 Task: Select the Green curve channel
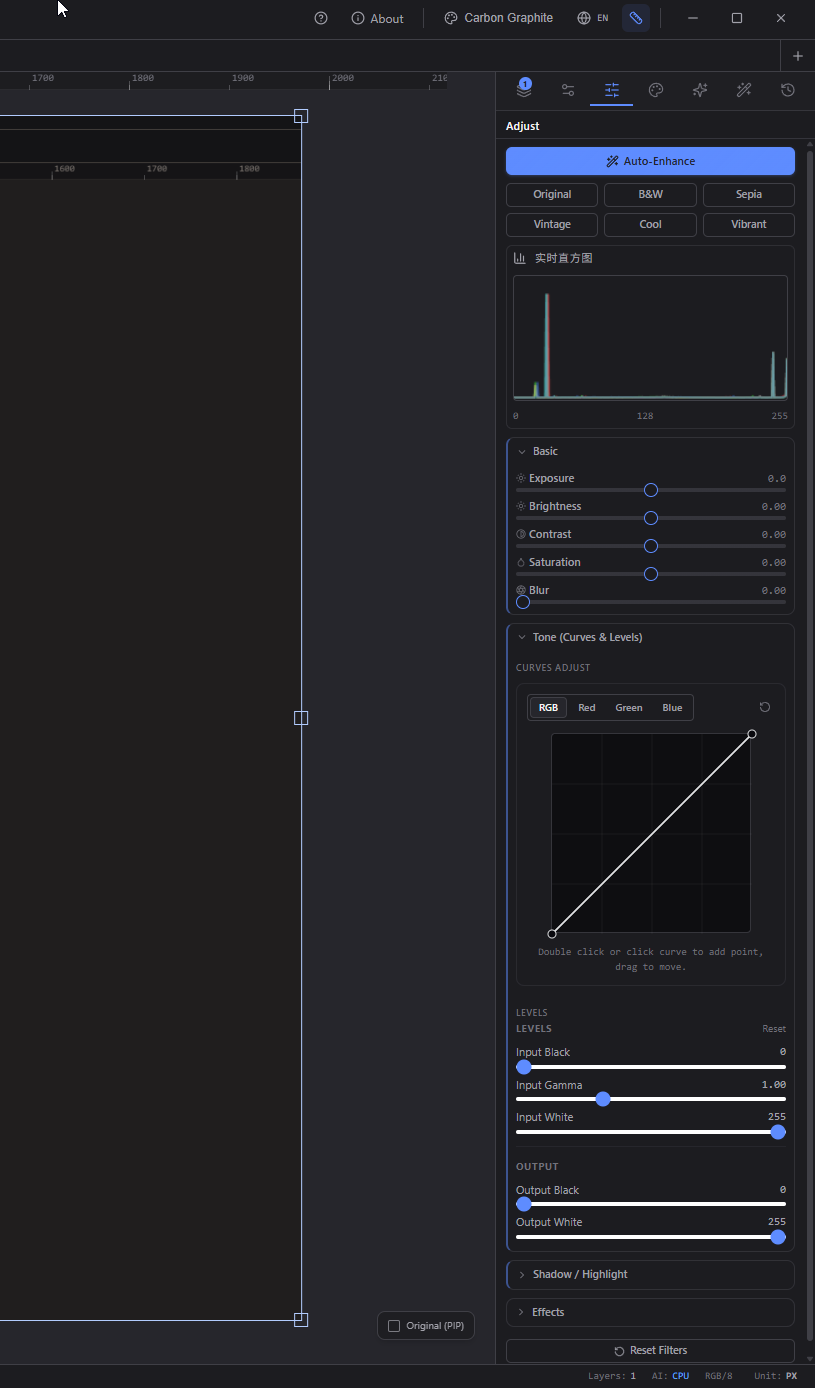(x=629, y=708)
